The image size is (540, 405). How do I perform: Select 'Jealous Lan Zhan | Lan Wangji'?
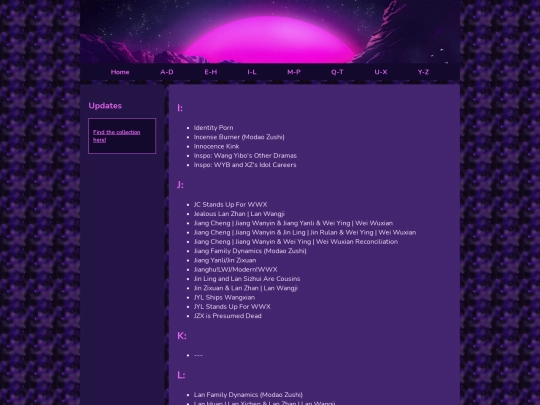pyautogui.click(x=239, y=214)
